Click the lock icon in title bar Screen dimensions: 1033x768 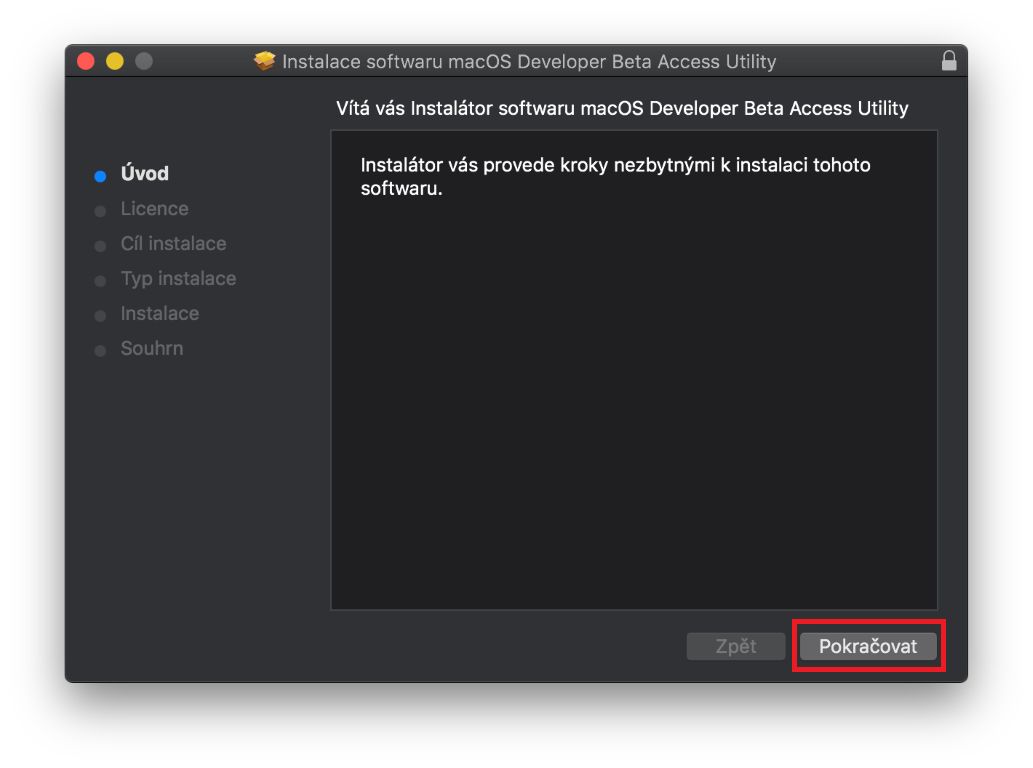(x=949, y=61)
